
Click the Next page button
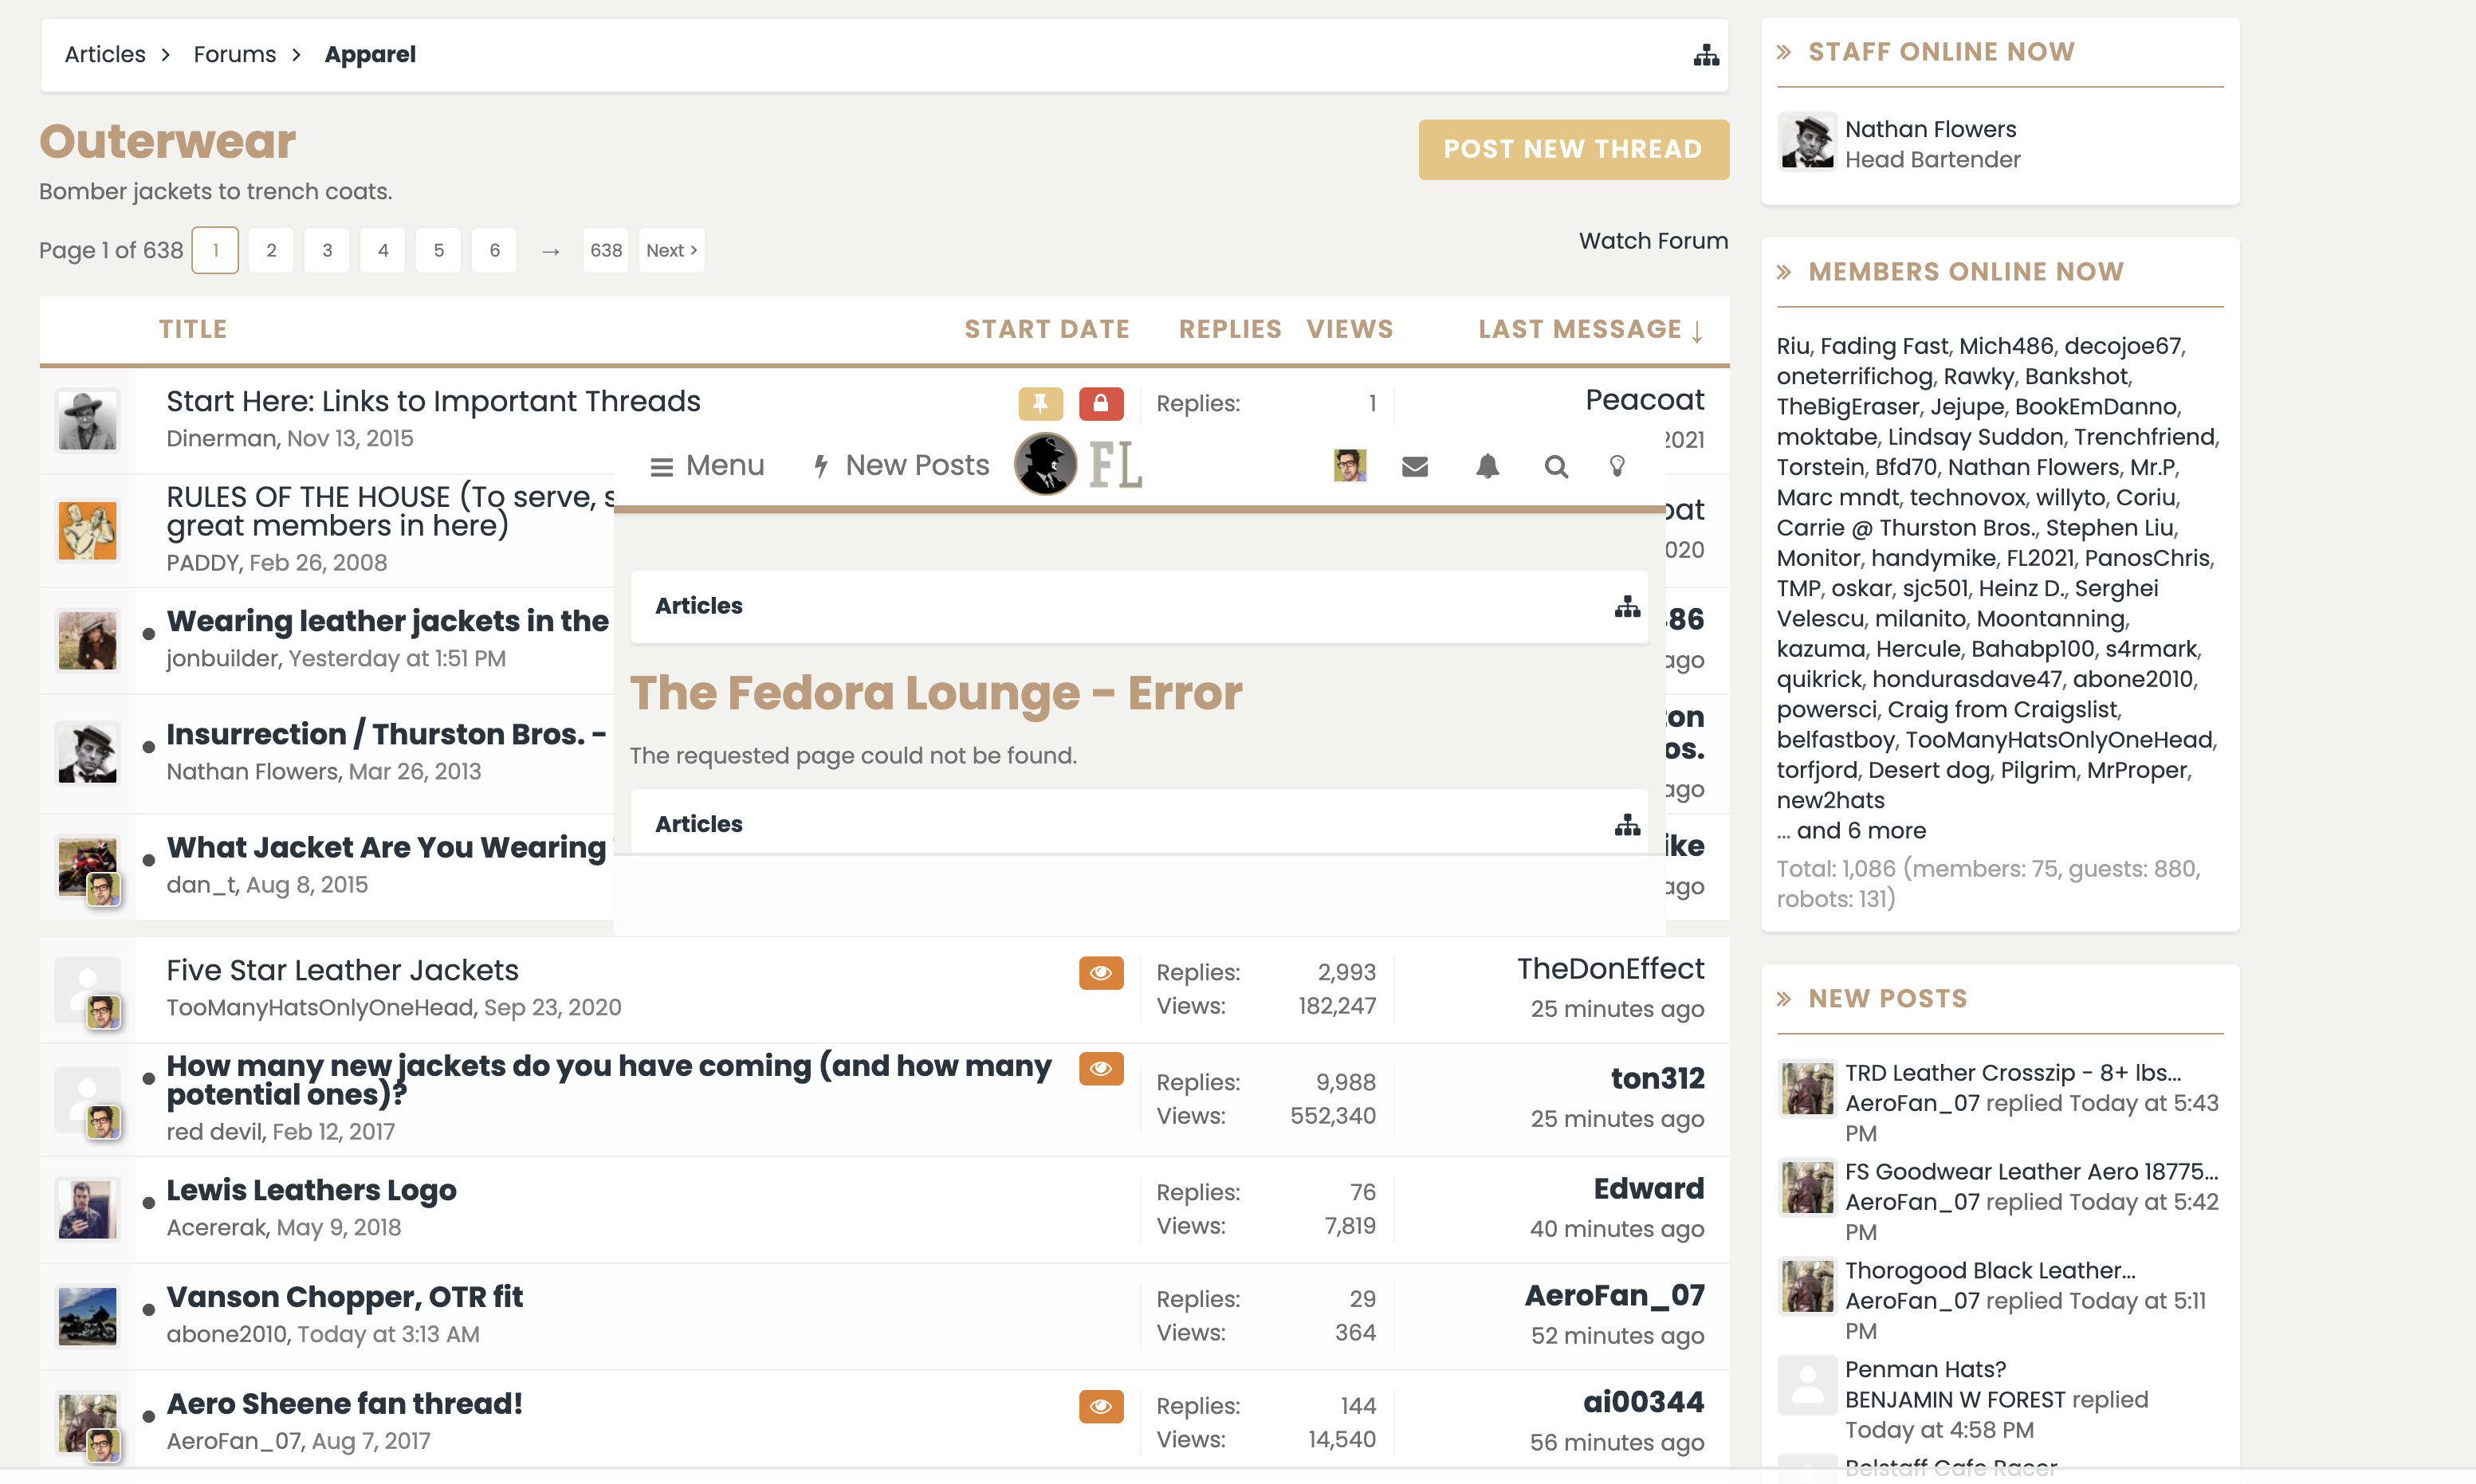point(671,250)
